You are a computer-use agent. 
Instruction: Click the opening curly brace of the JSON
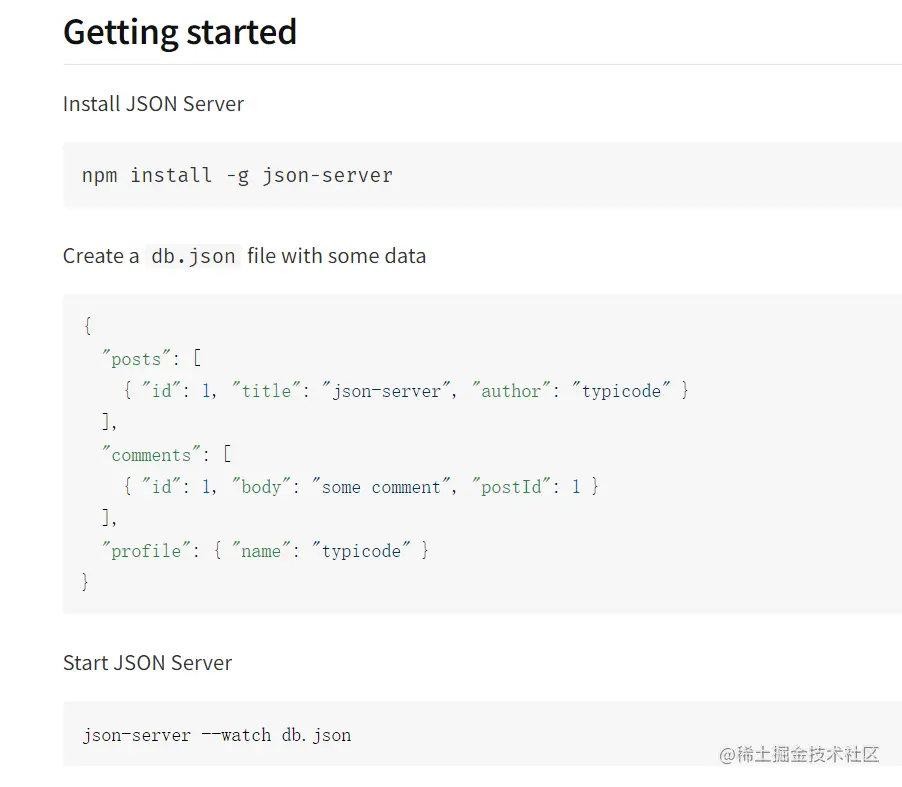tap(87, 326)
